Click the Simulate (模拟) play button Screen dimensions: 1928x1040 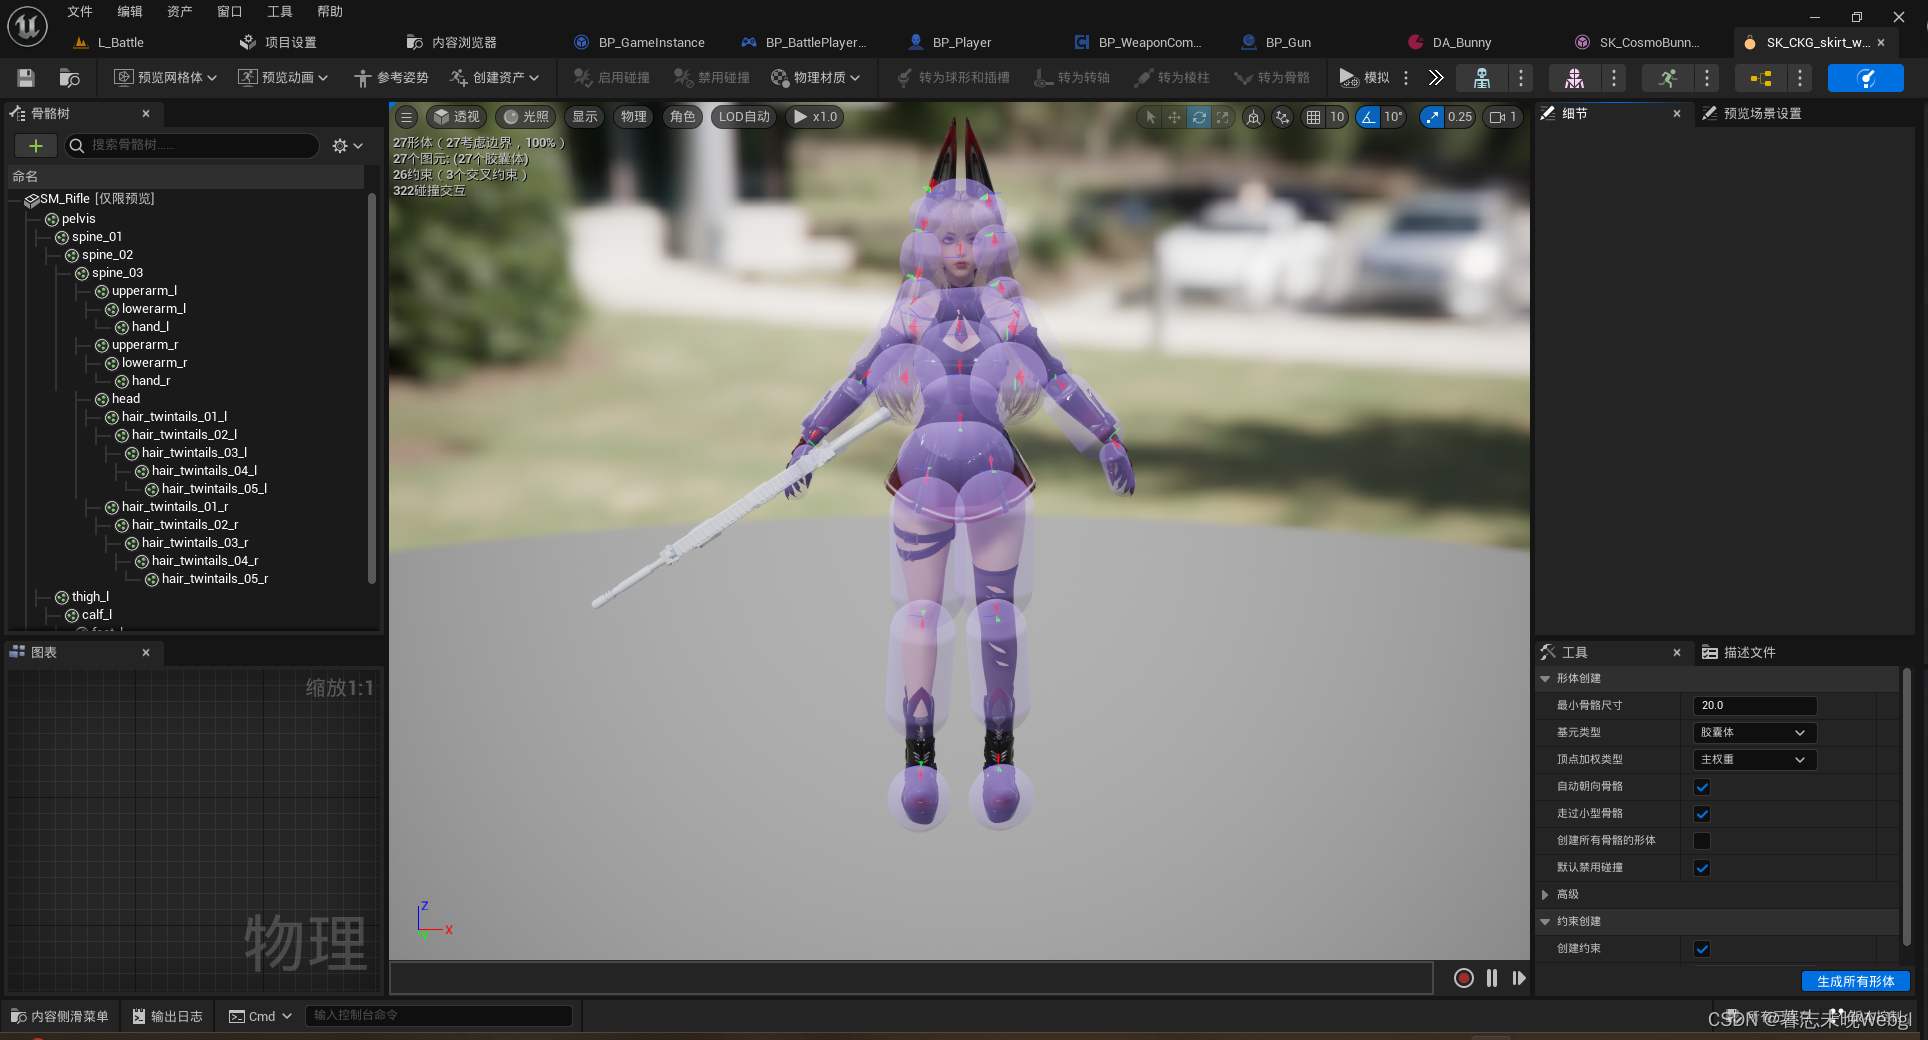pos(1364,78)
